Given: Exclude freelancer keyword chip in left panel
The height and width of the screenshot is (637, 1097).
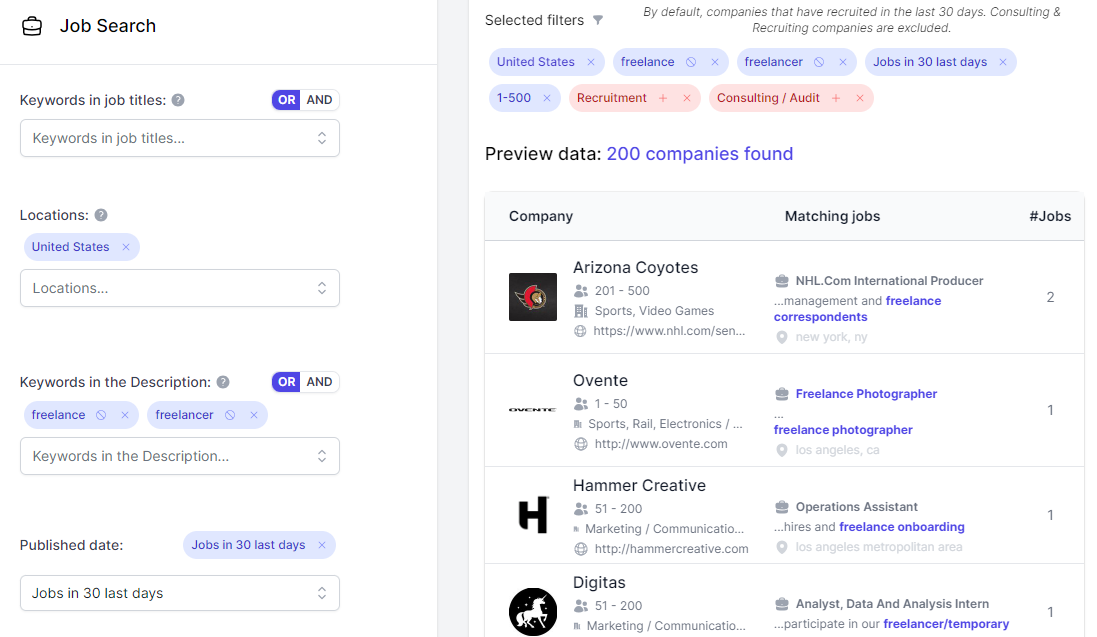Looking at the screenshot, I should tap(230, 415).
